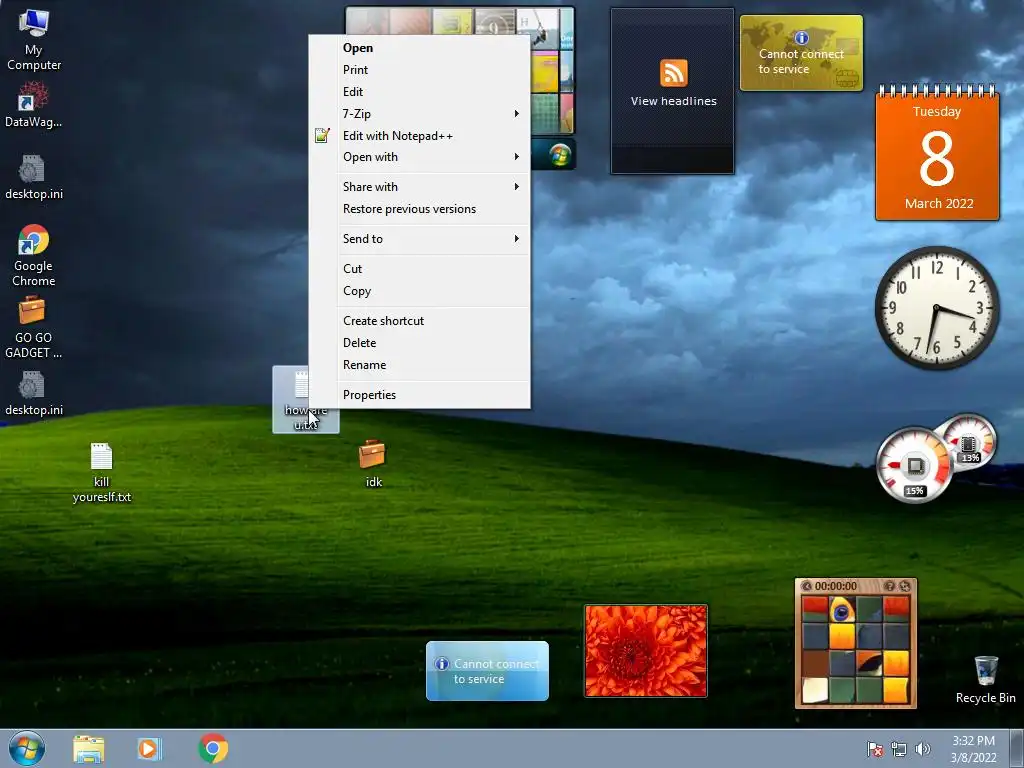Show the puzzle picture with question mark icon
The image size is (1024, 768).
(x=889, y=586)
